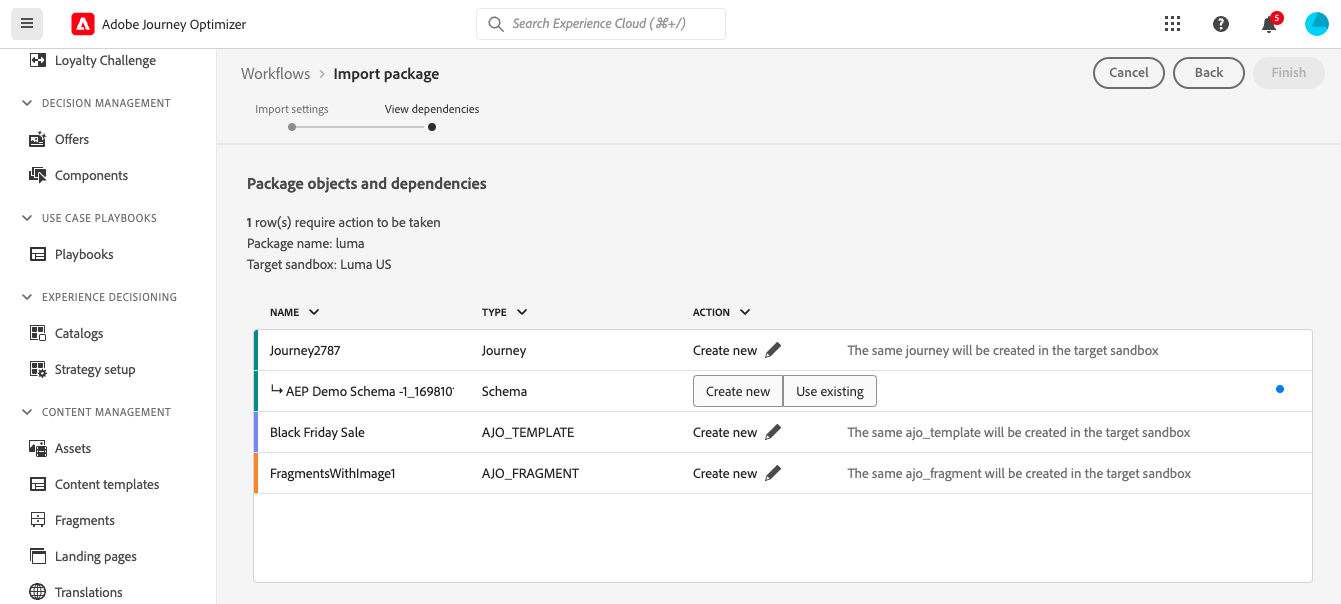Click the Back button

(1209, 73)
